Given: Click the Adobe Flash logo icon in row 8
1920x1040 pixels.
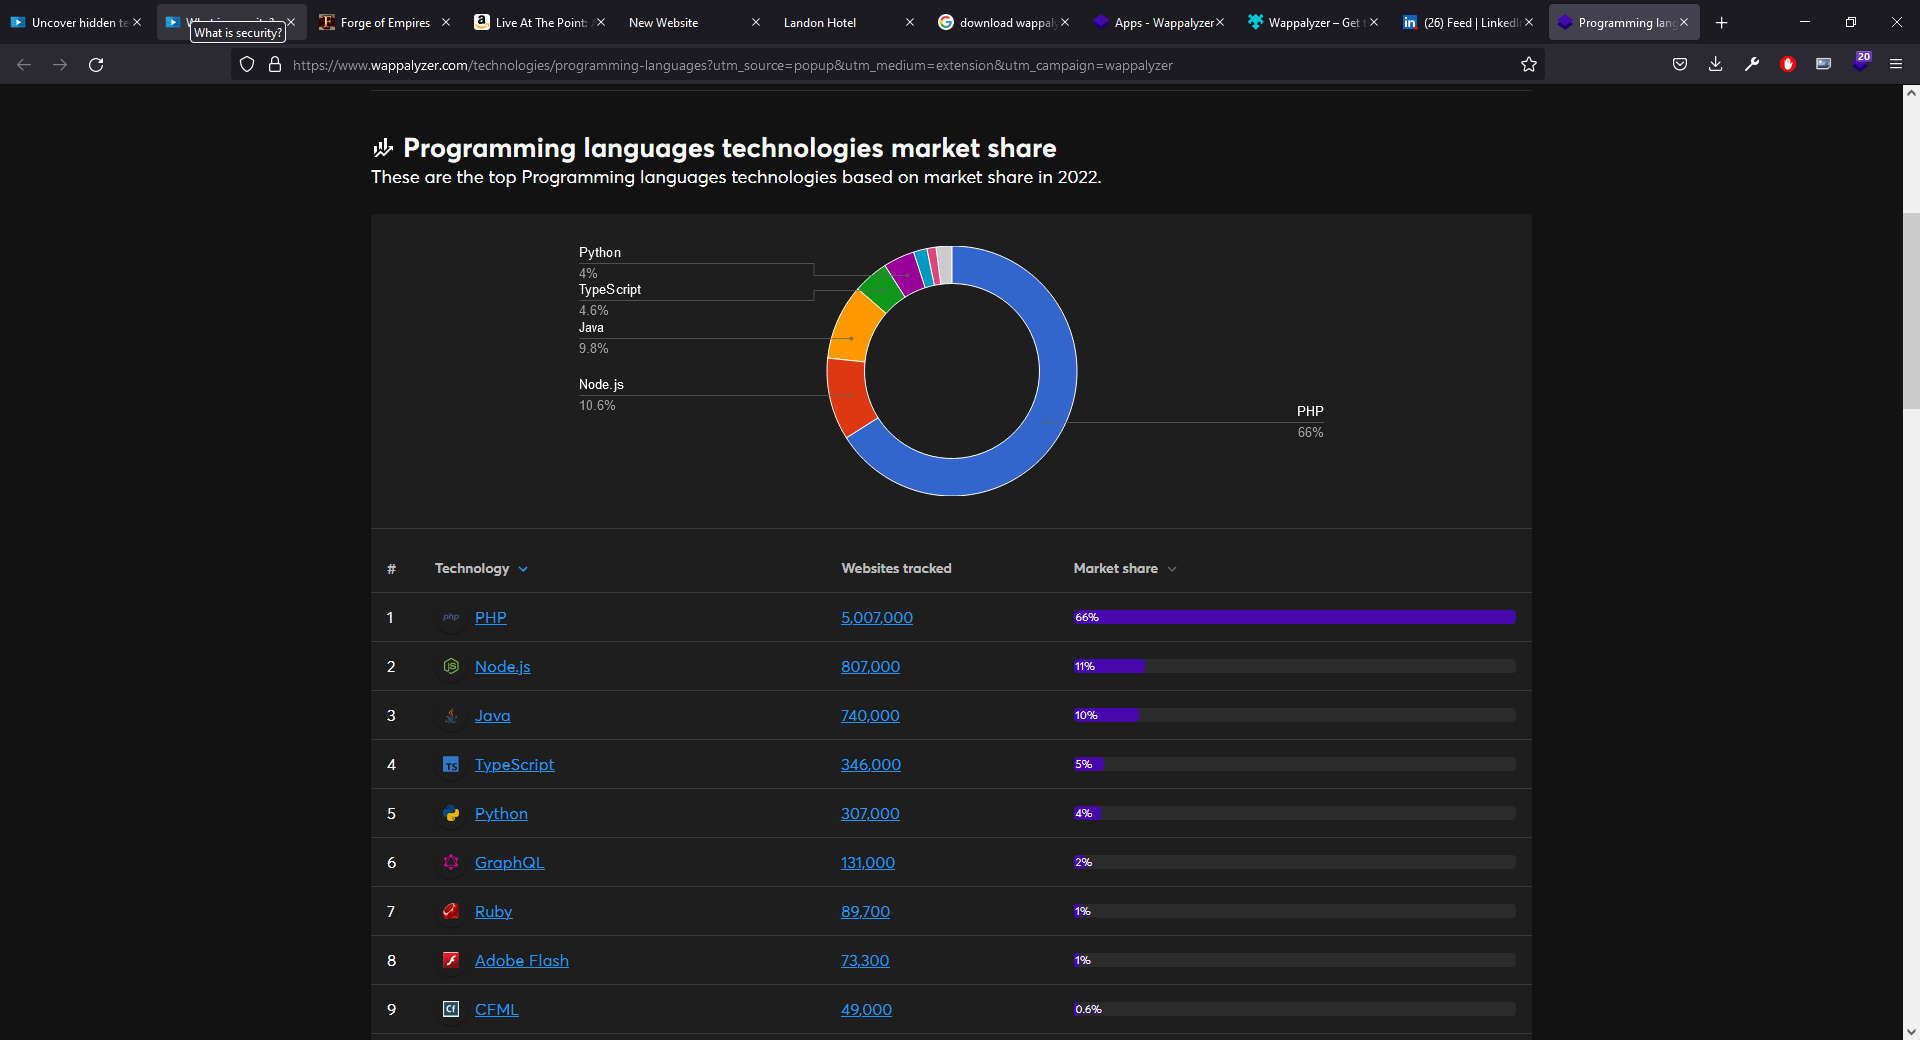Looking at the screenshot, I should [451, 960].
